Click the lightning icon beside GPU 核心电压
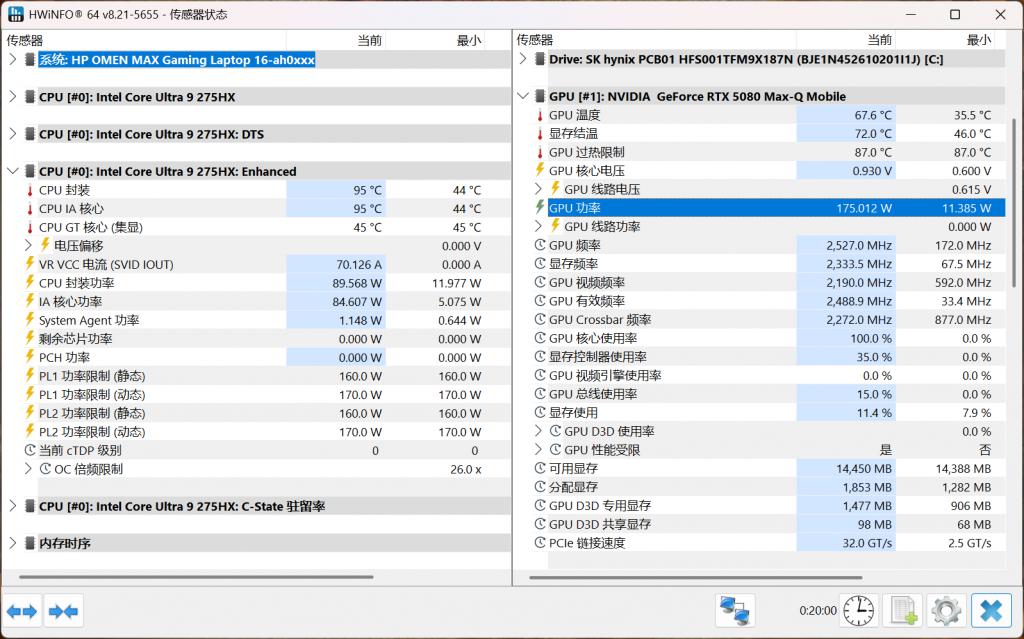The width and height of the screenshot is (1024, 639). point(539,170)
